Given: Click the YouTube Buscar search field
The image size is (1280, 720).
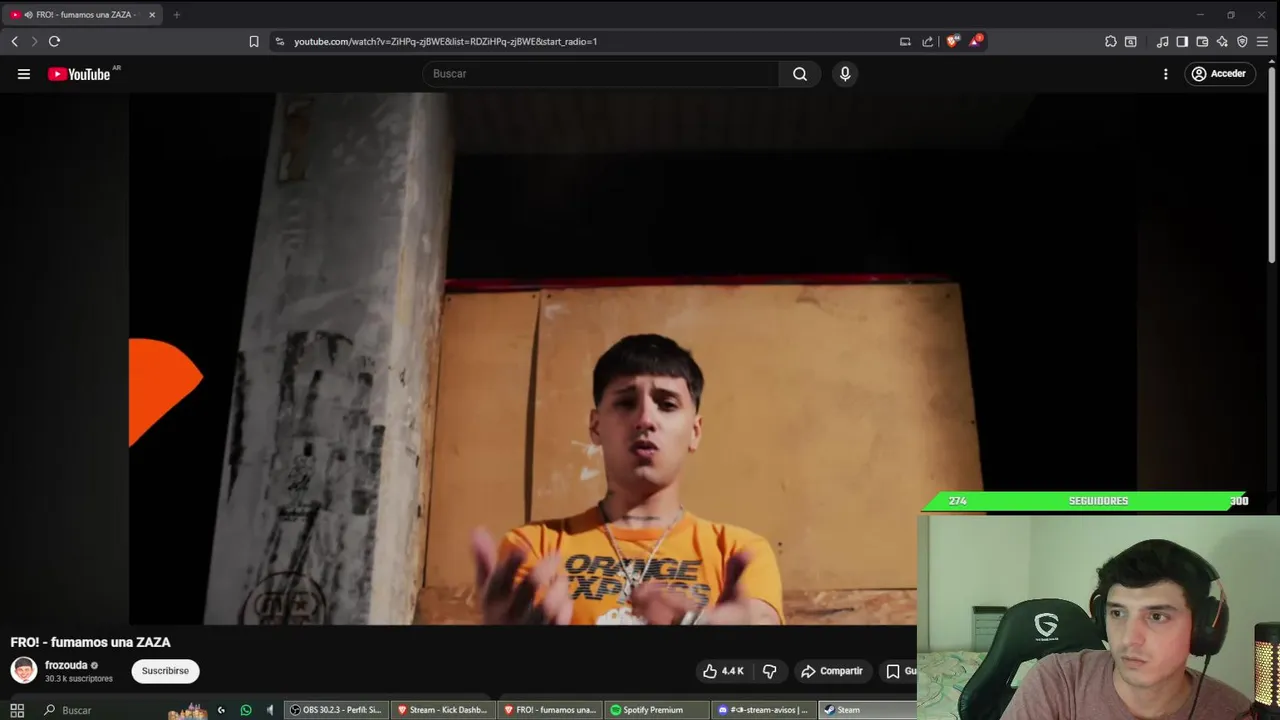Looking at the screenshot, I should 601,74.
